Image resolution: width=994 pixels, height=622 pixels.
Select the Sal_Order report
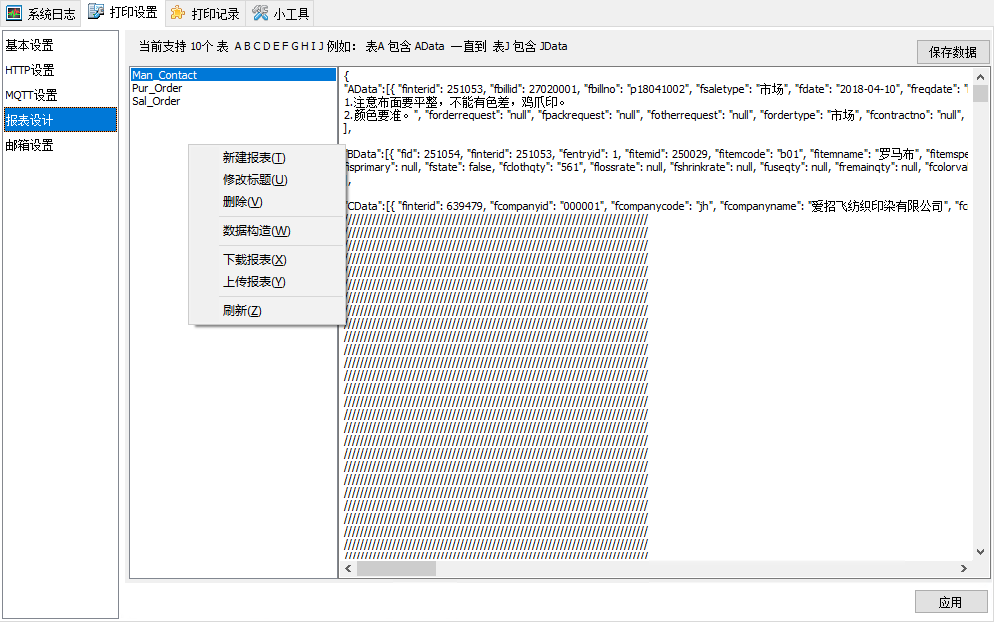point(233,101)
